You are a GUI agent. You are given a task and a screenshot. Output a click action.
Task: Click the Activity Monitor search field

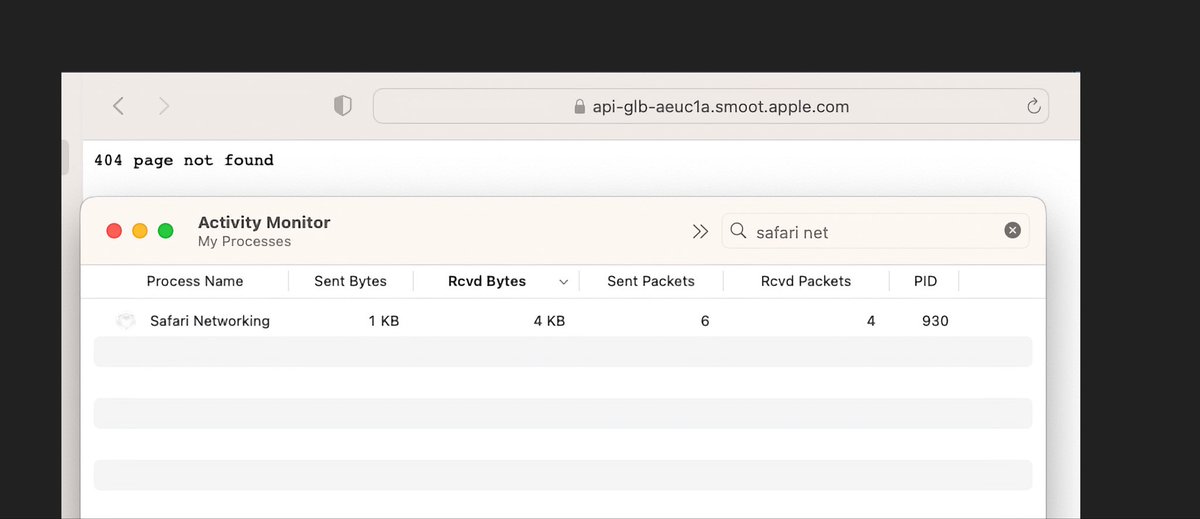875,231
